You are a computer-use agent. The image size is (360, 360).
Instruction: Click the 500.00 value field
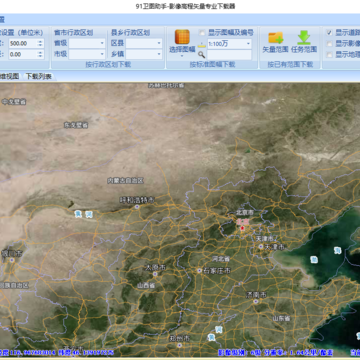(x=23, y=43)
